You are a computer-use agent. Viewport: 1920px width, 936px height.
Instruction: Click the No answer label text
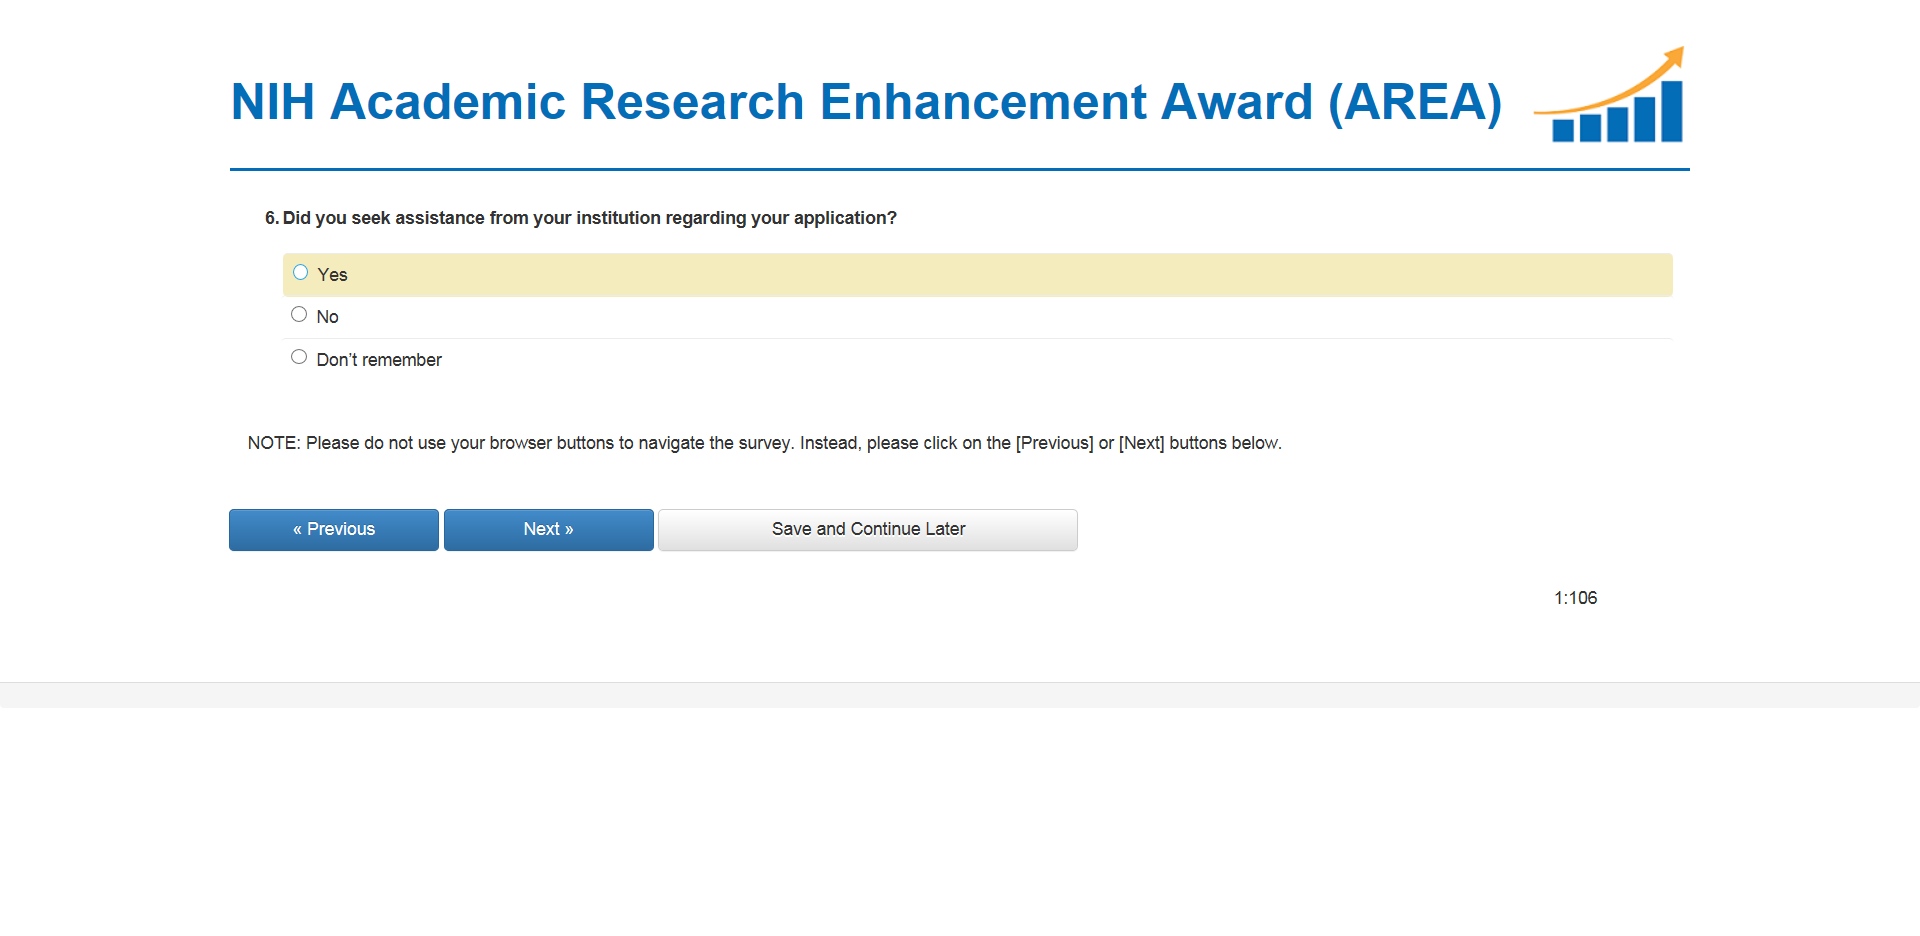(328, 317)
